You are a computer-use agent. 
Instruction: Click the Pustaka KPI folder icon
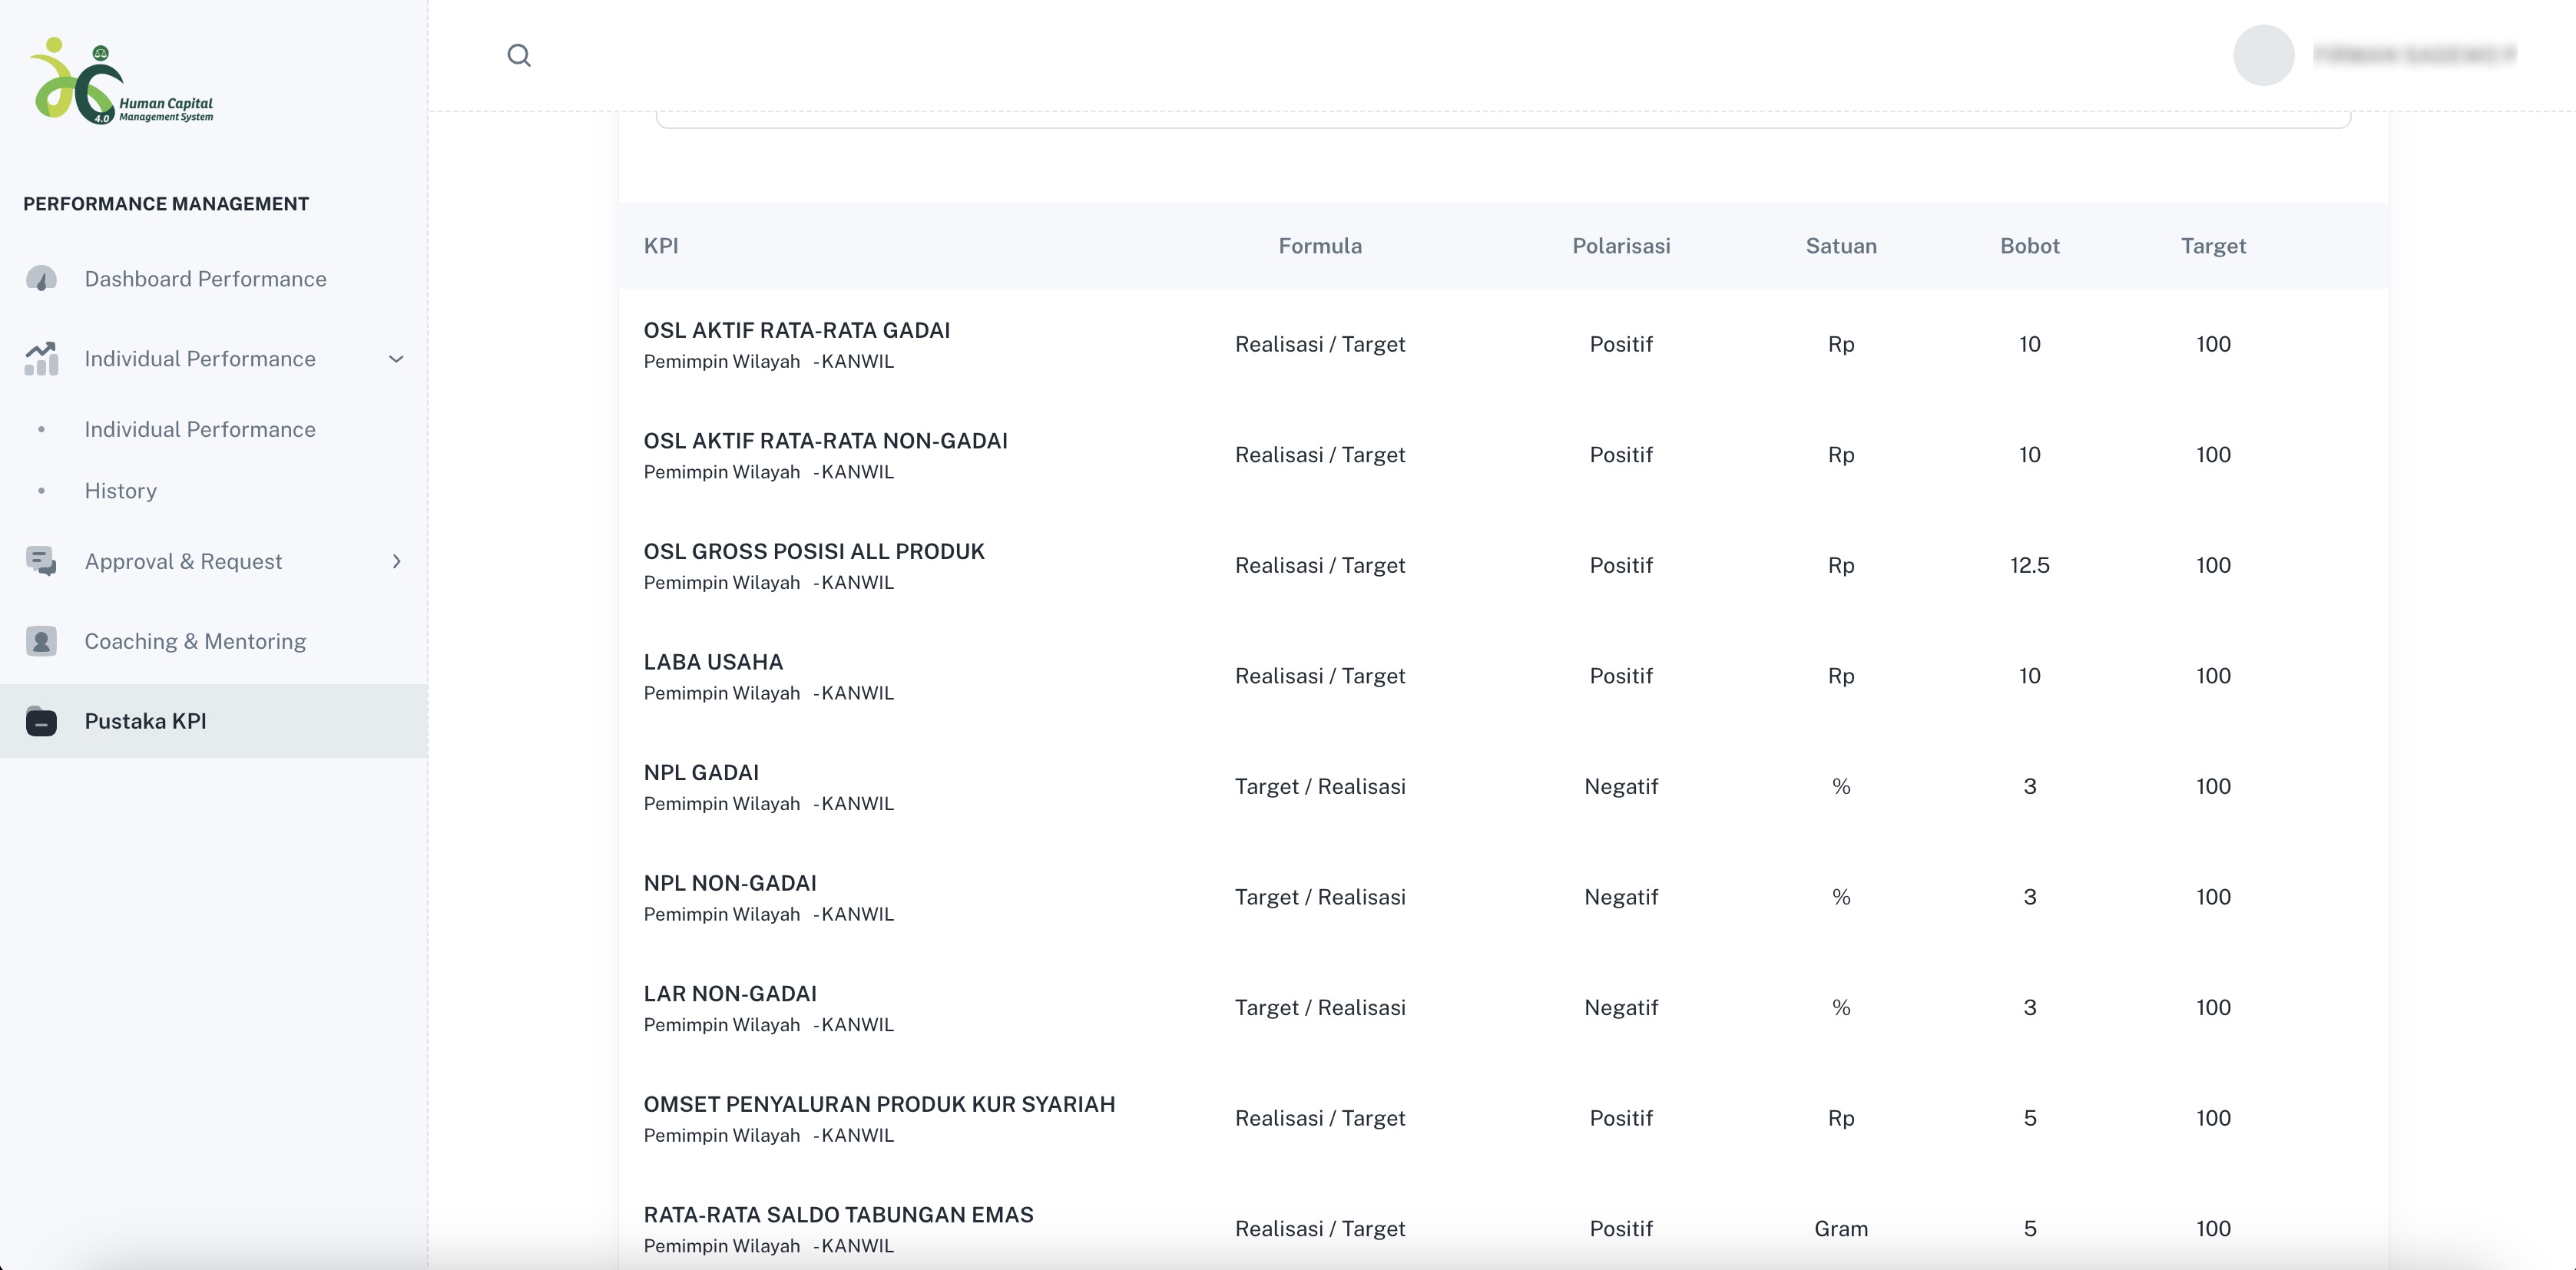(41, 721)
